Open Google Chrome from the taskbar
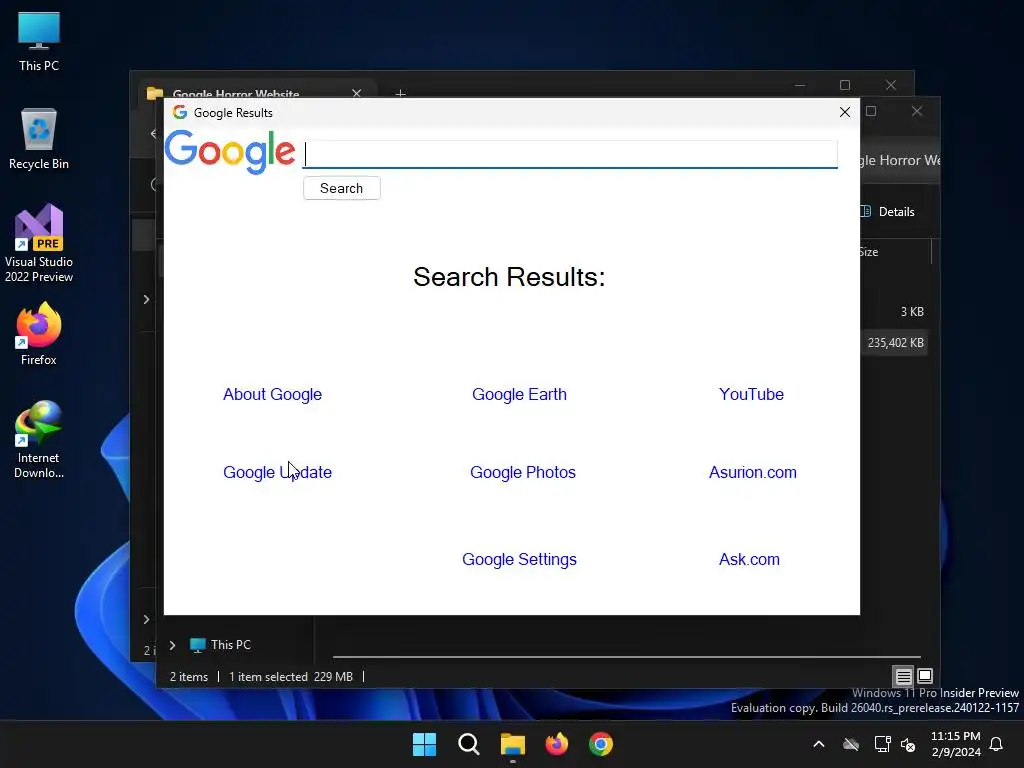The width and height of the screenshot is (1024, 768). 601,744
